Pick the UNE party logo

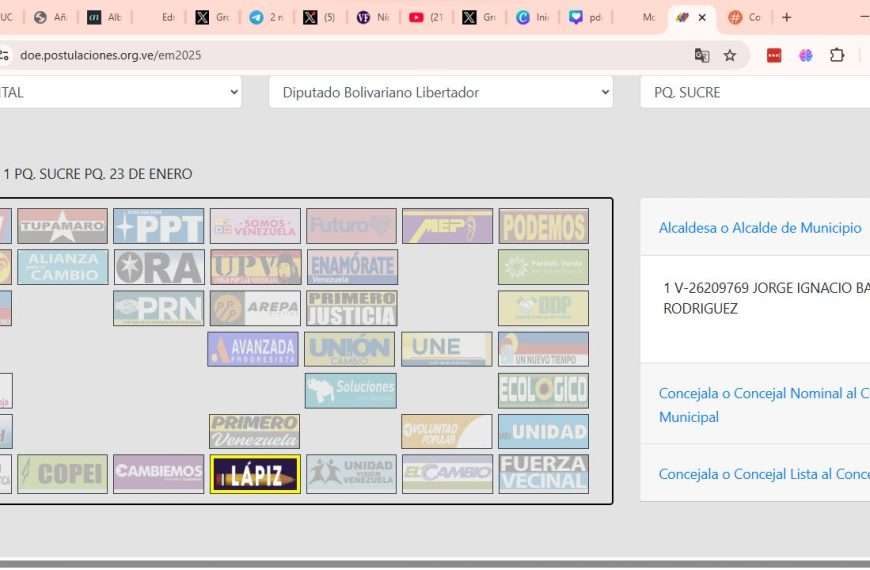coord(447,349)
